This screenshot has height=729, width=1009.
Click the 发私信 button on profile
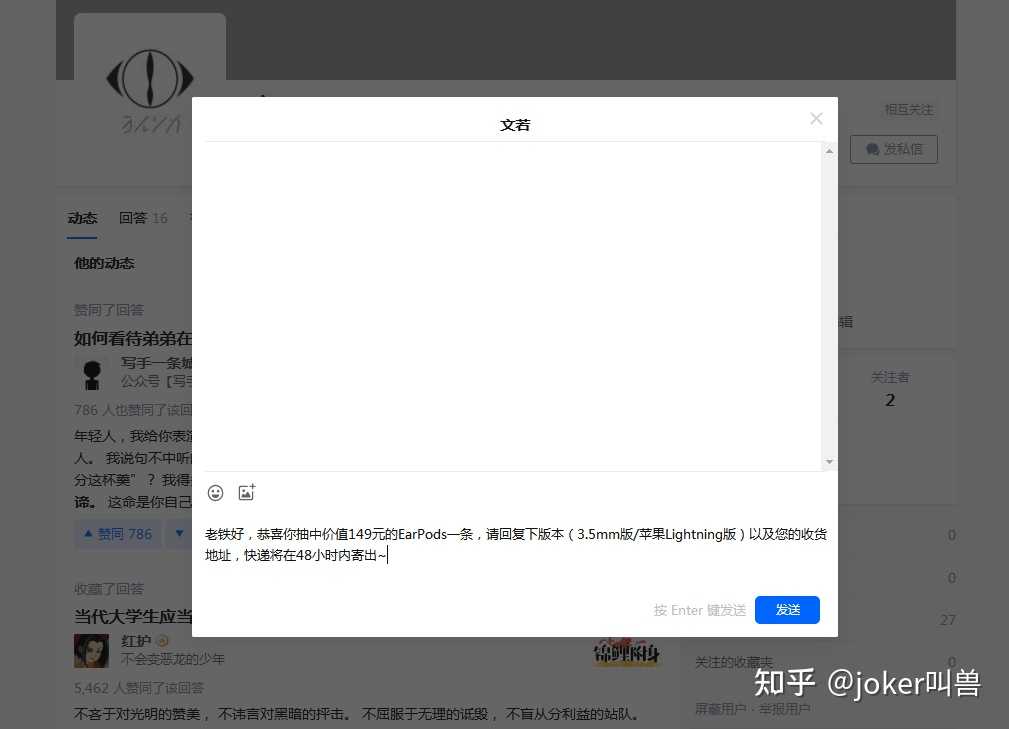point(893,149)
